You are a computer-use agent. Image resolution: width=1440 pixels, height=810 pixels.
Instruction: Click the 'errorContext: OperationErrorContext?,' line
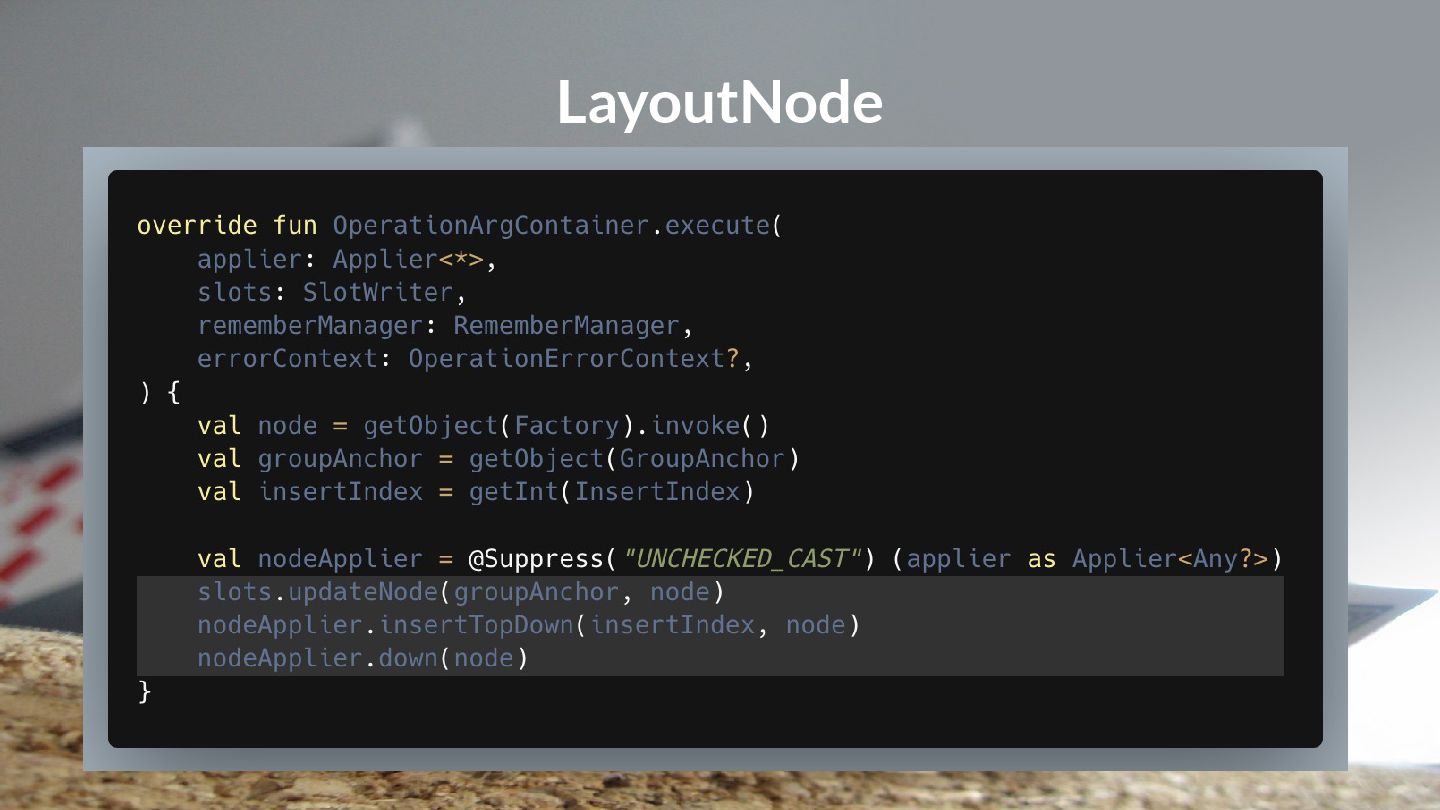pos(475,358)
